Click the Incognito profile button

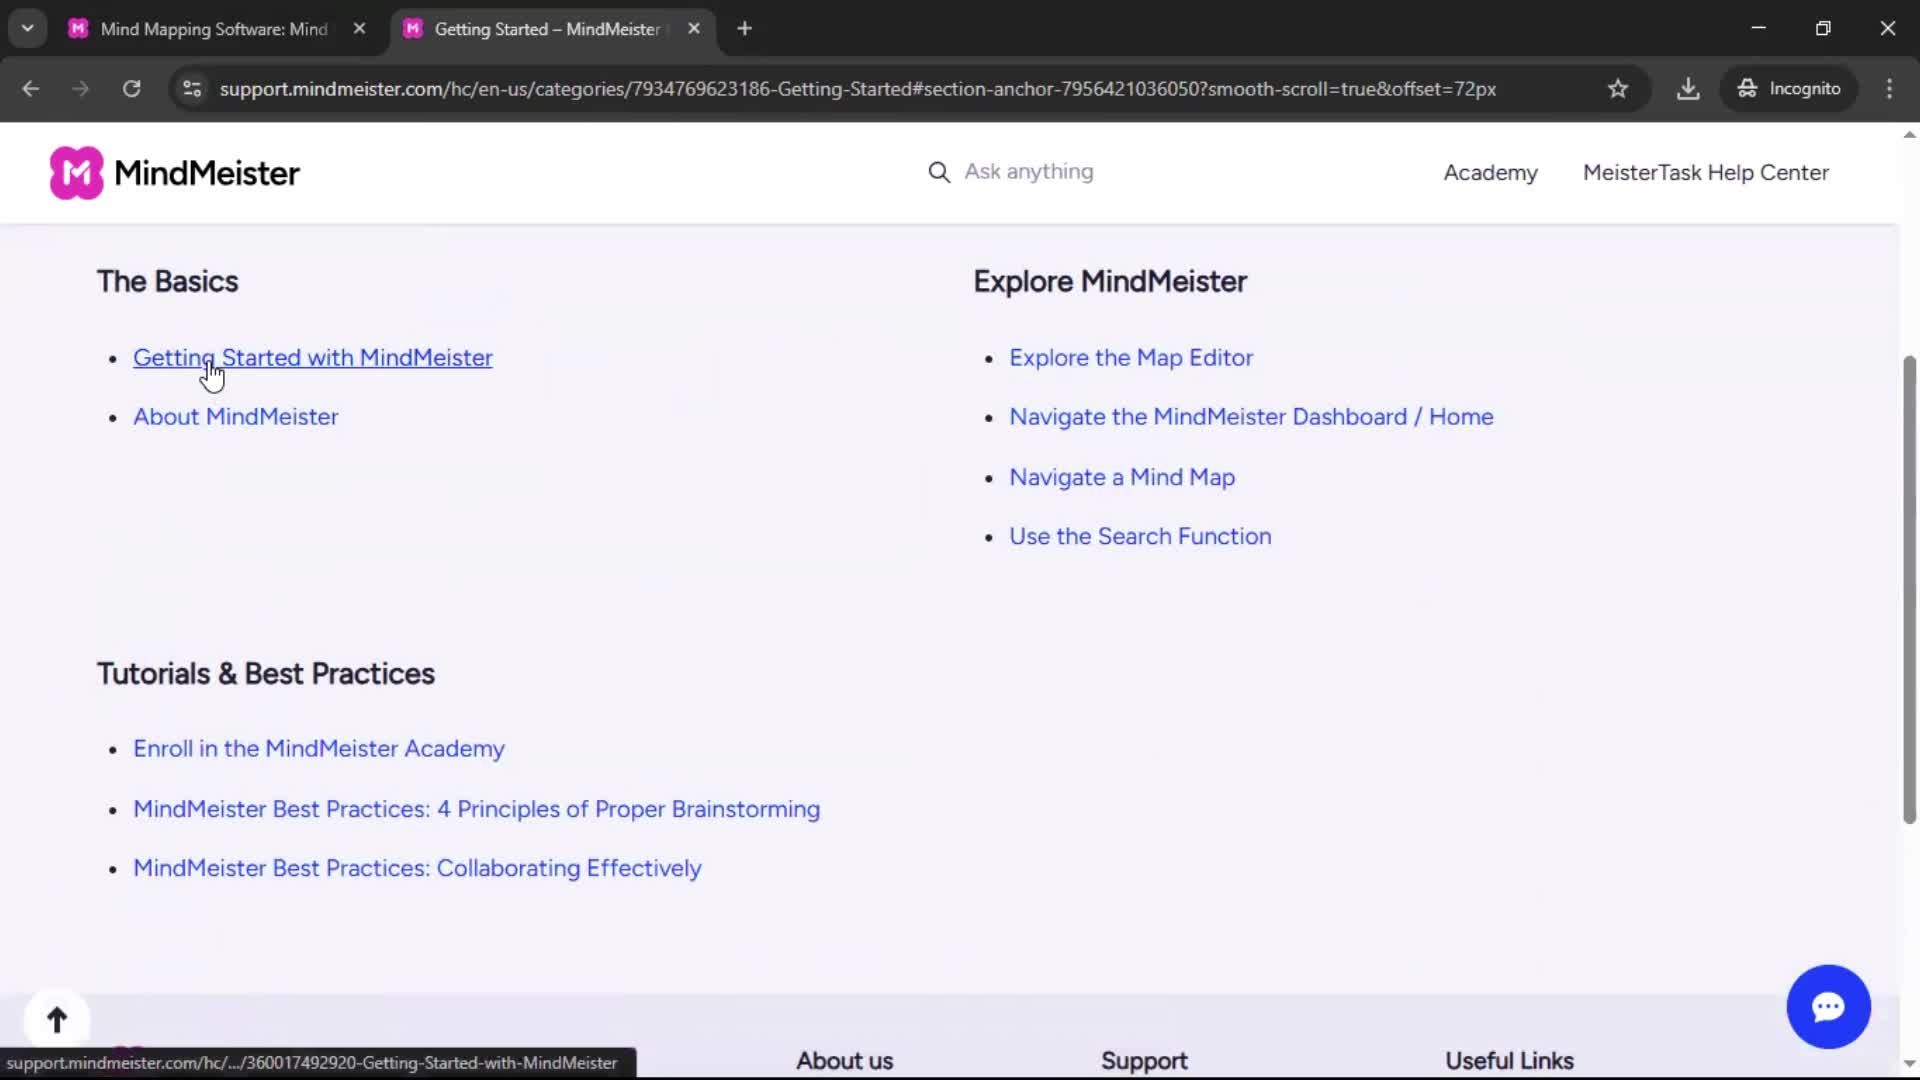pyautogui.click(x=1789, y=89)
